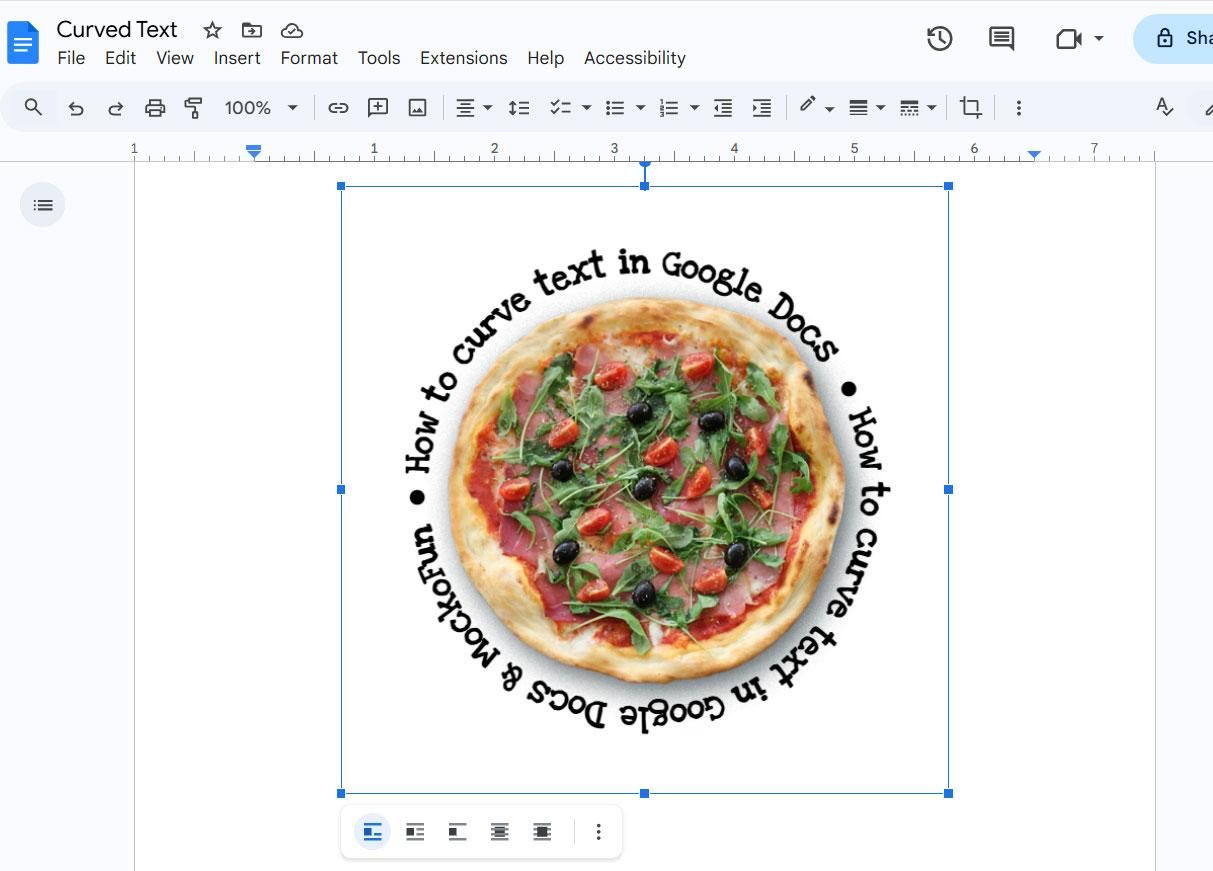
Task: Click the left indent marker on the ruler
Action: pos(253,151)
